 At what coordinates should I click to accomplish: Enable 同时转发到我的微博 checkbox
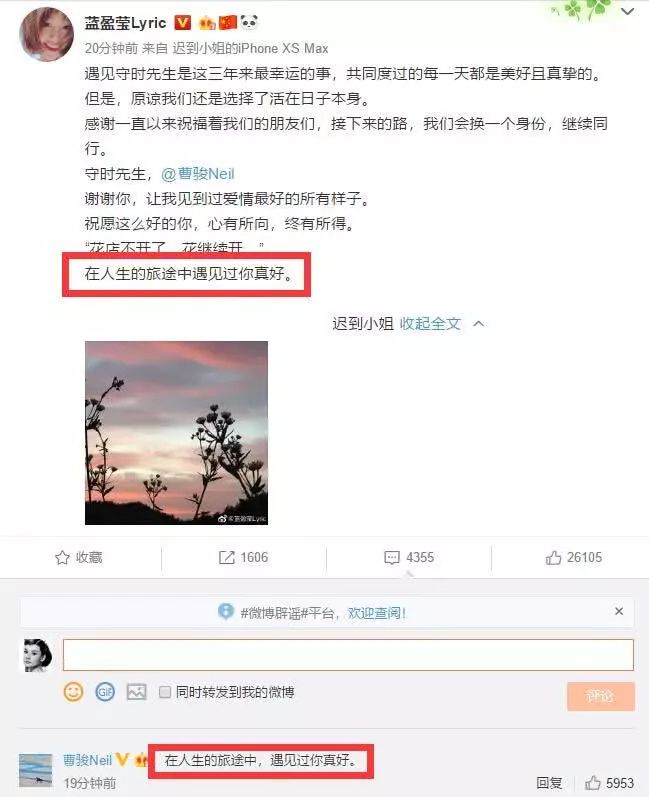tap(165, 692)
